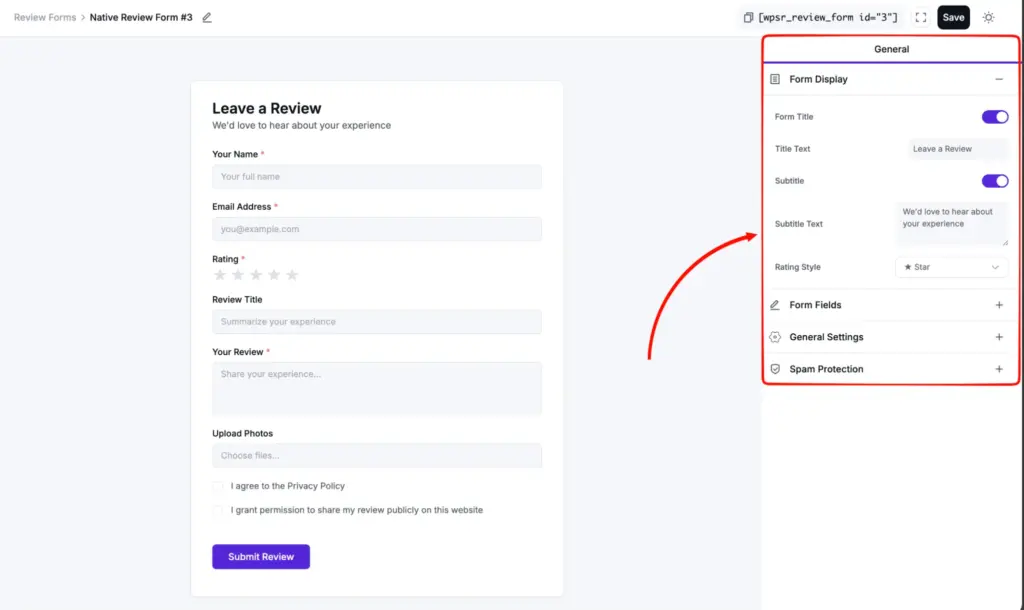Expand the Spam Protection section
This screenshot has height=610, width=1024.
coord(998,369)
